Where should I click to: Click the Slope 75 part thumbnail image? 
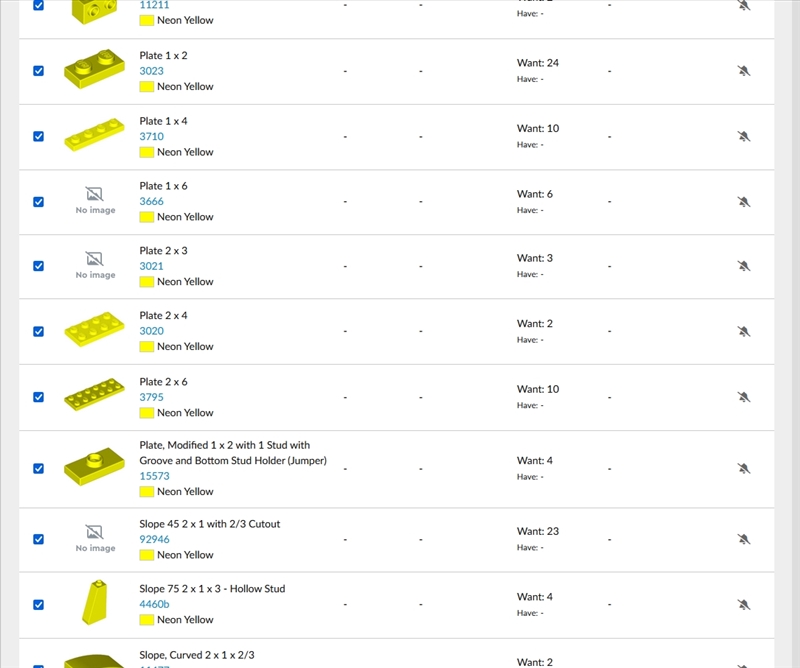[x=94, y=604]
